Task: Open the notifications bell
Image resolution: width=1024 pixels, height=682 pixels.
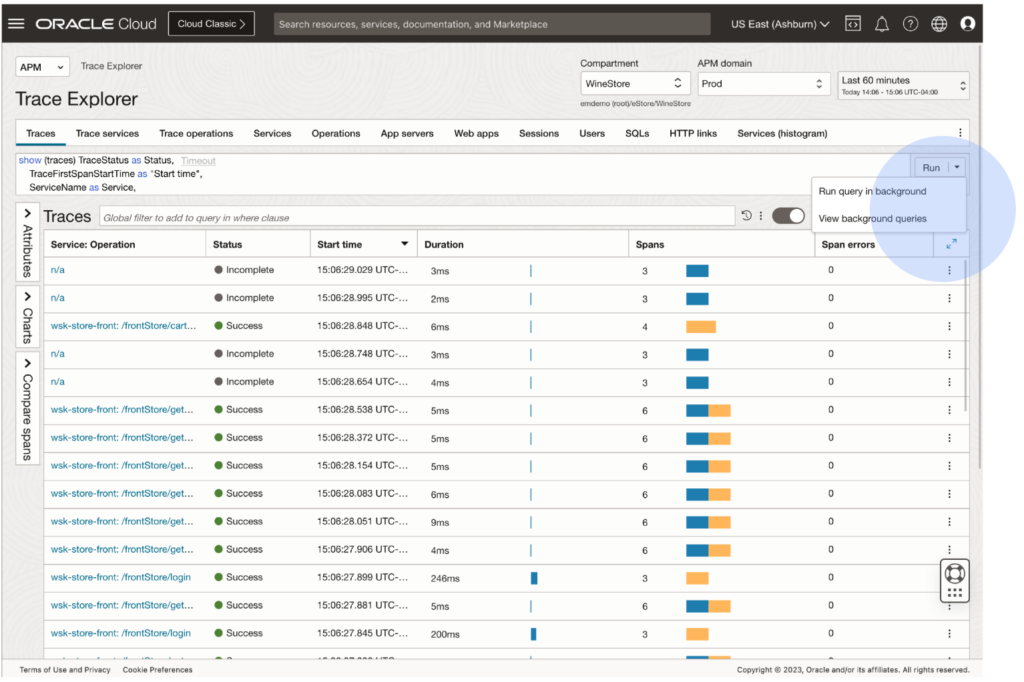Action: click(x=882, y=24)
